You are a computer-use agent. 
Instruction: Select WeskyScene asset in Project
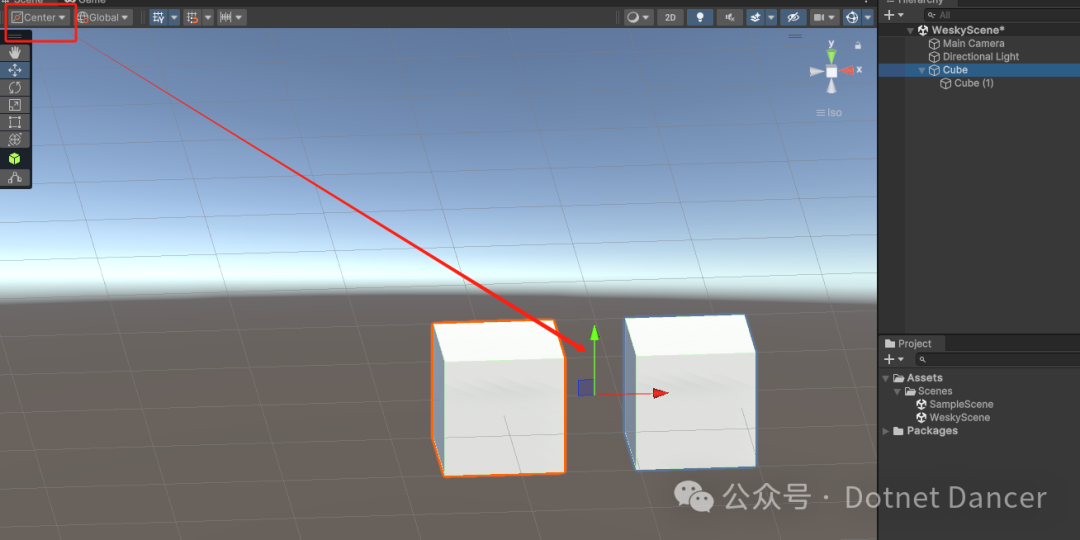959,417
